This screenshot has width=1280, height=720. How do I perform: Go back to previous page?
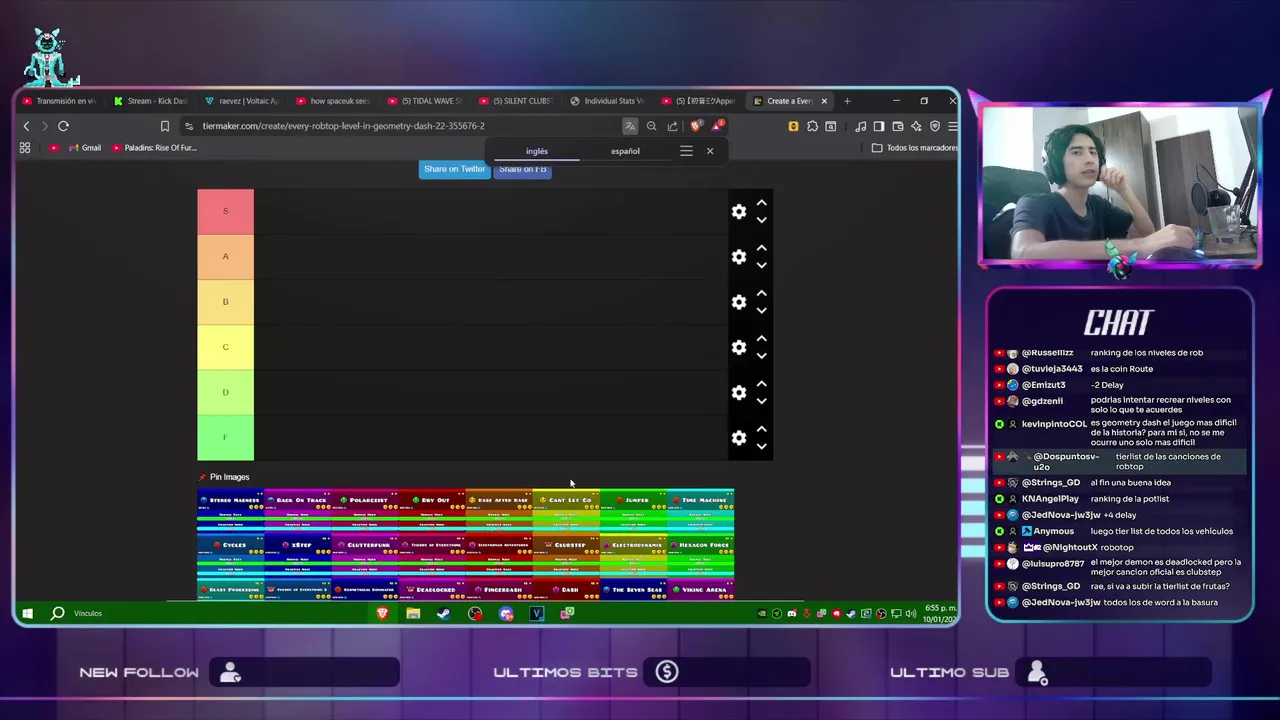click(27, 126)
